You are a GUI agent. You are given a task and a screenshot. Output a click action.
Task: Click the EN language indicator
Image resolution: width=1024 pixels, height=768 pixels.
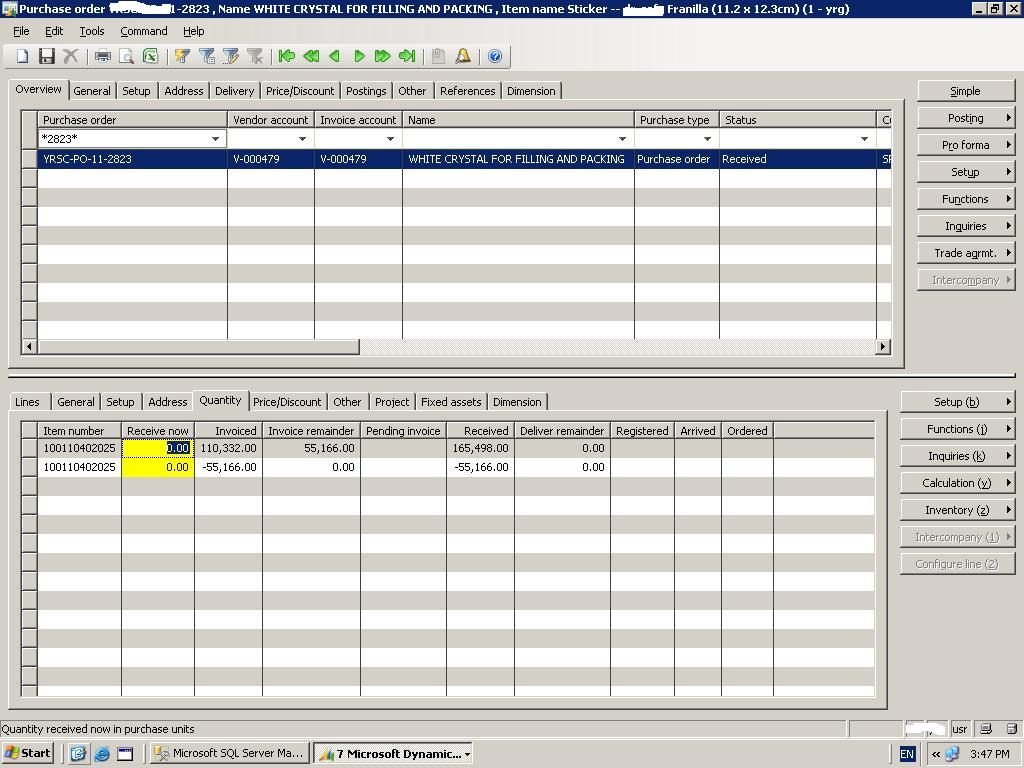click(x=907, y=754)
